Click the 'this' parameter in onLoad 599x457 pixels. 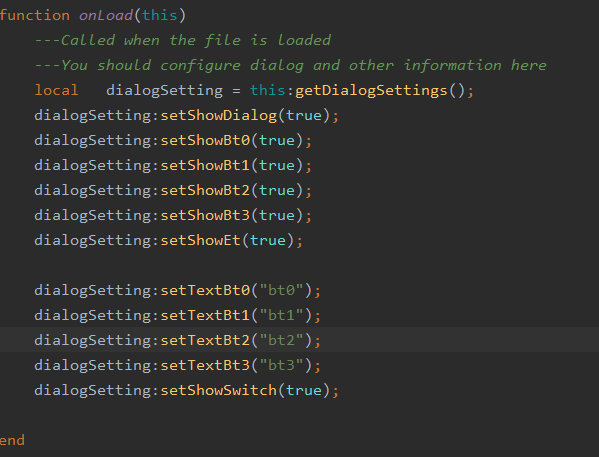(x=160, y=15)
